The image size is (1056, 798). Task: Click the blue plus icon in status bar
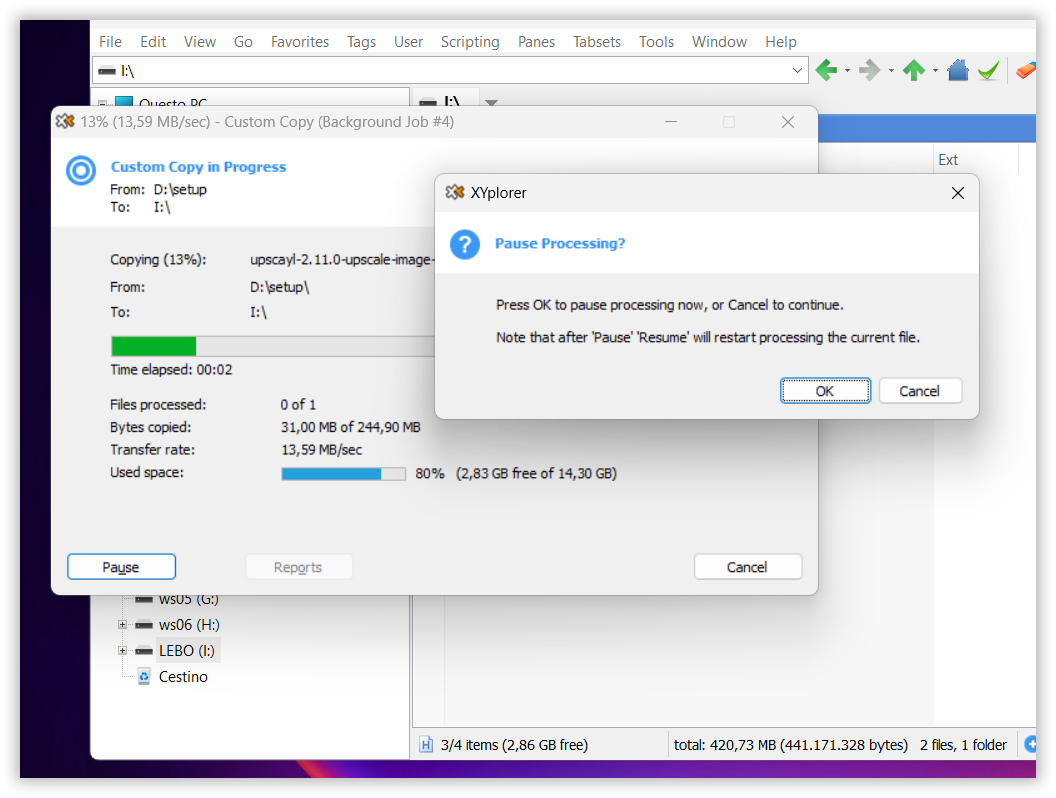[1030, 744]
